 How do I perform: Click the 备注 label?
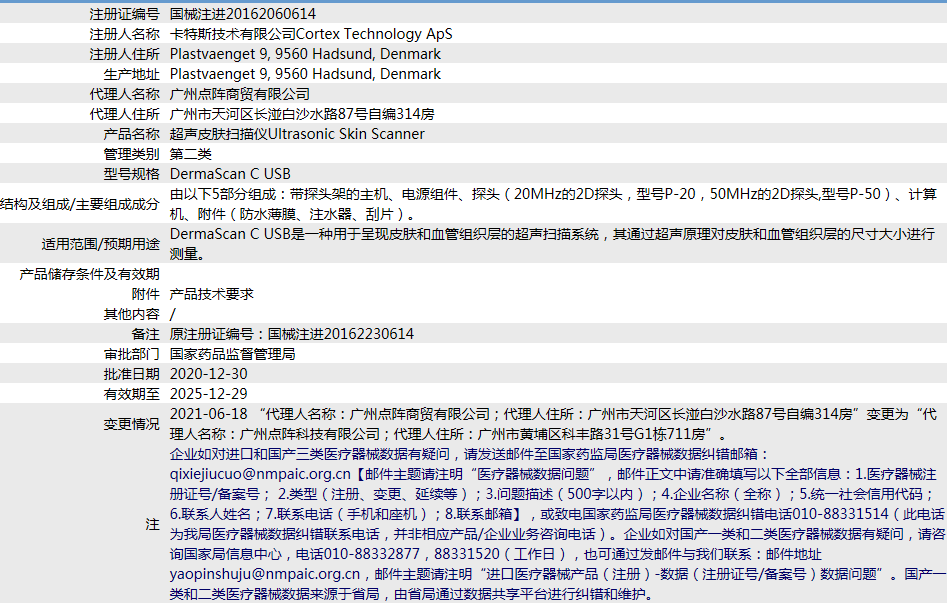[145, 334]
